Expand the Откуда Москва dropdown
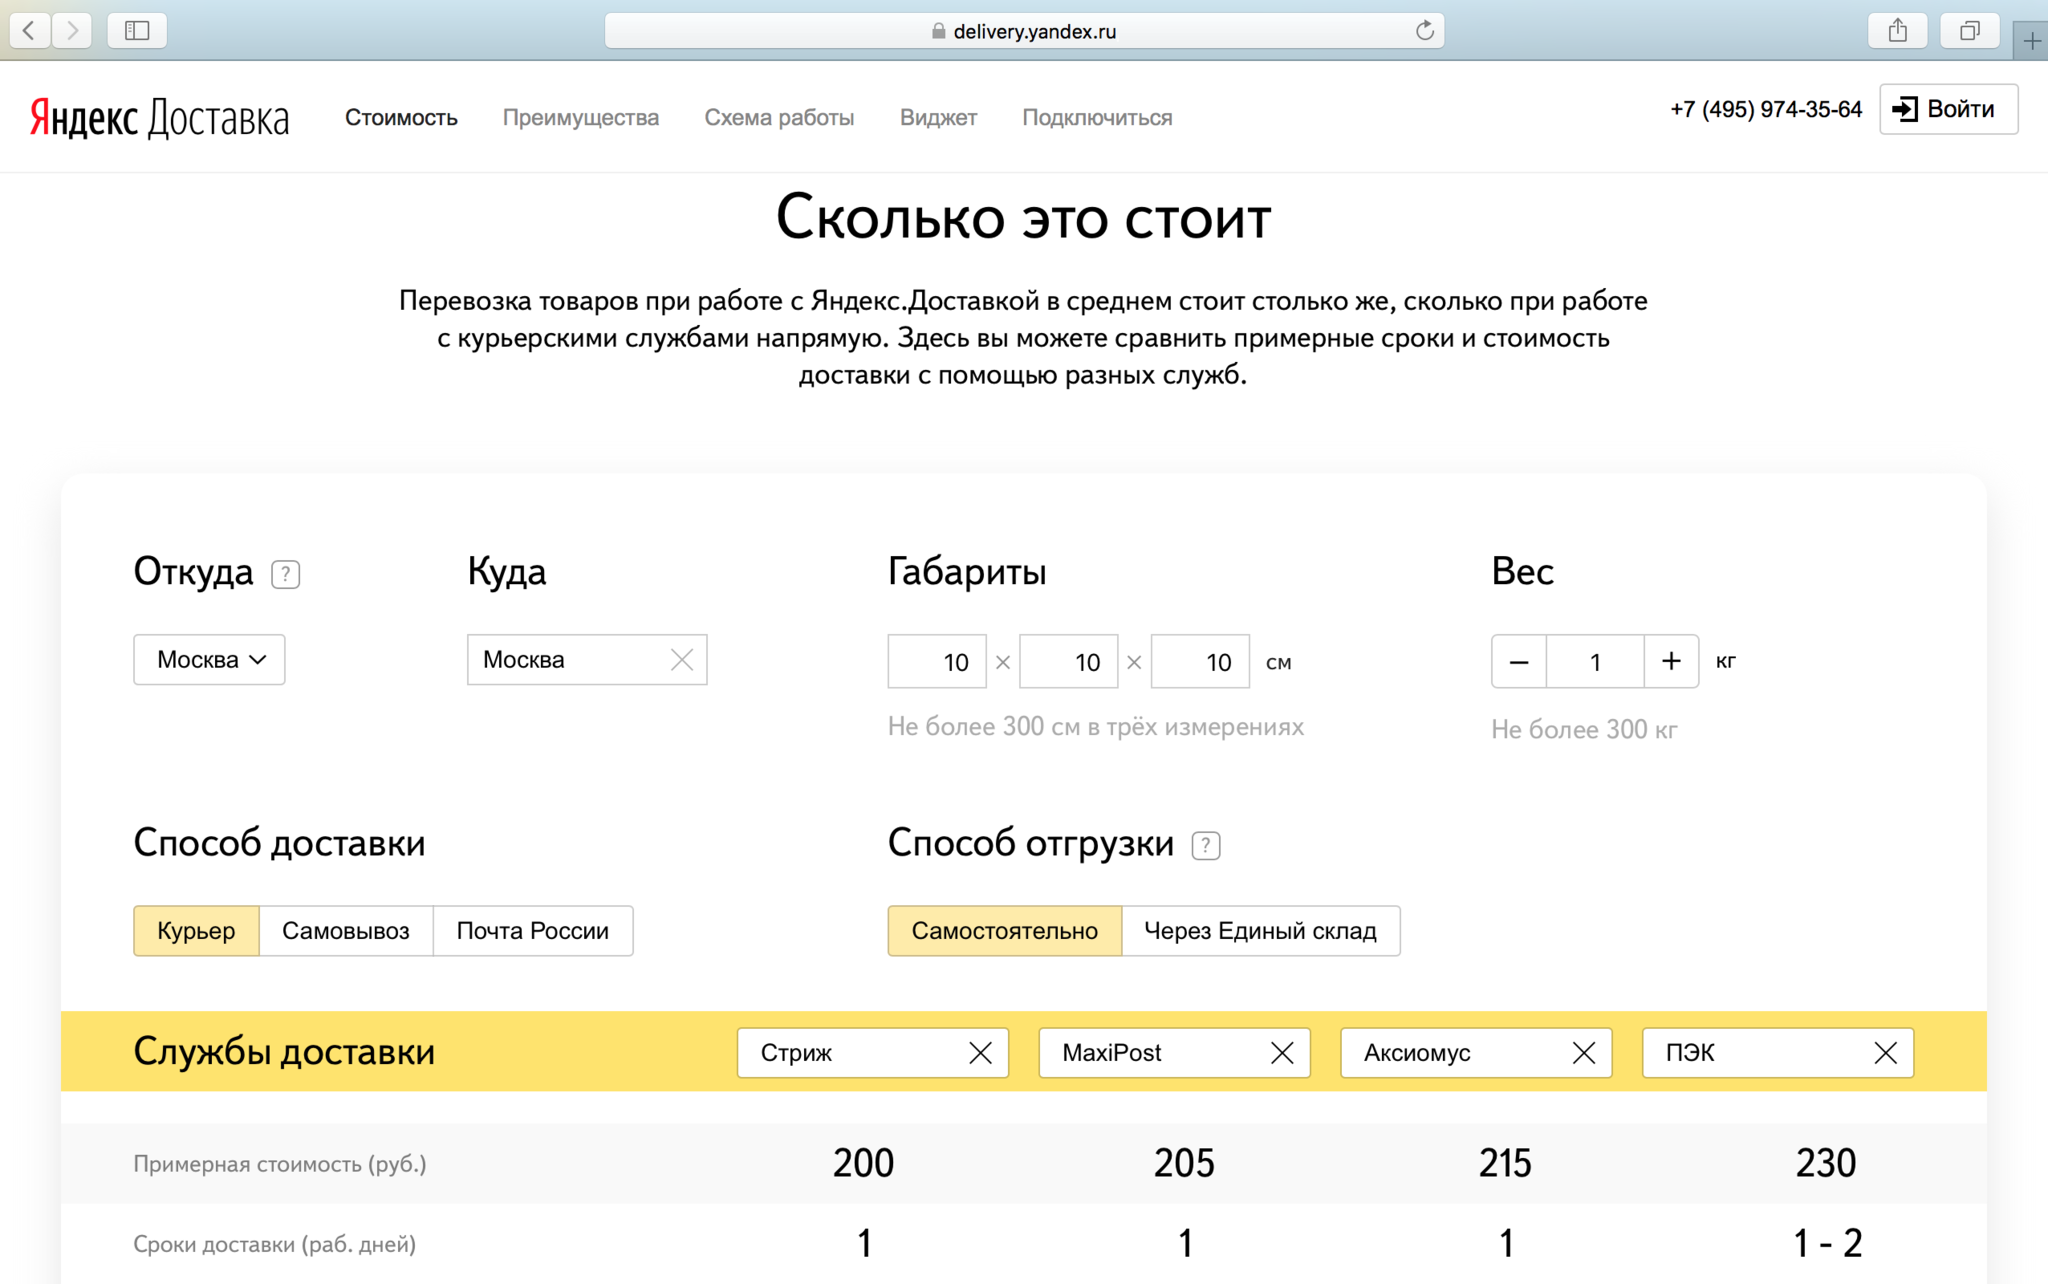 tap(209, 660)
